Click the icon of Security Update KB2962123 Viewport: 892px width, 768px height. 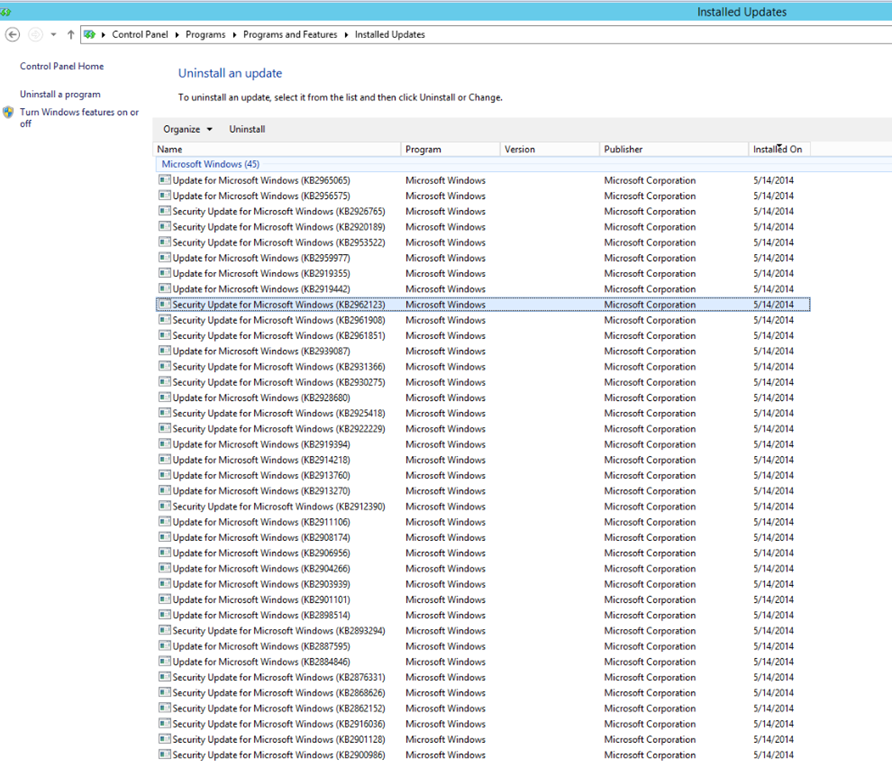pos(164,304)
